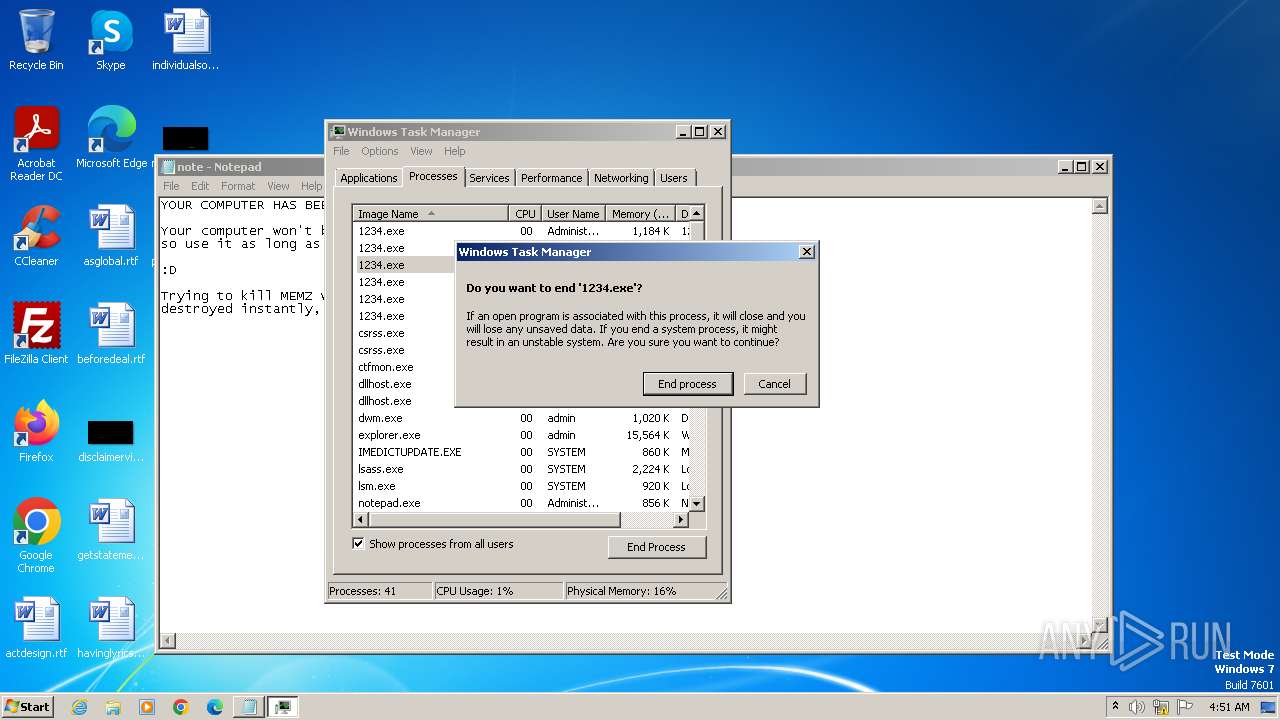The width and height of the screenshot is (1280, 720).
Task: Launch Acrobat Reader DC desktop icon
Action: coord(36,144)
